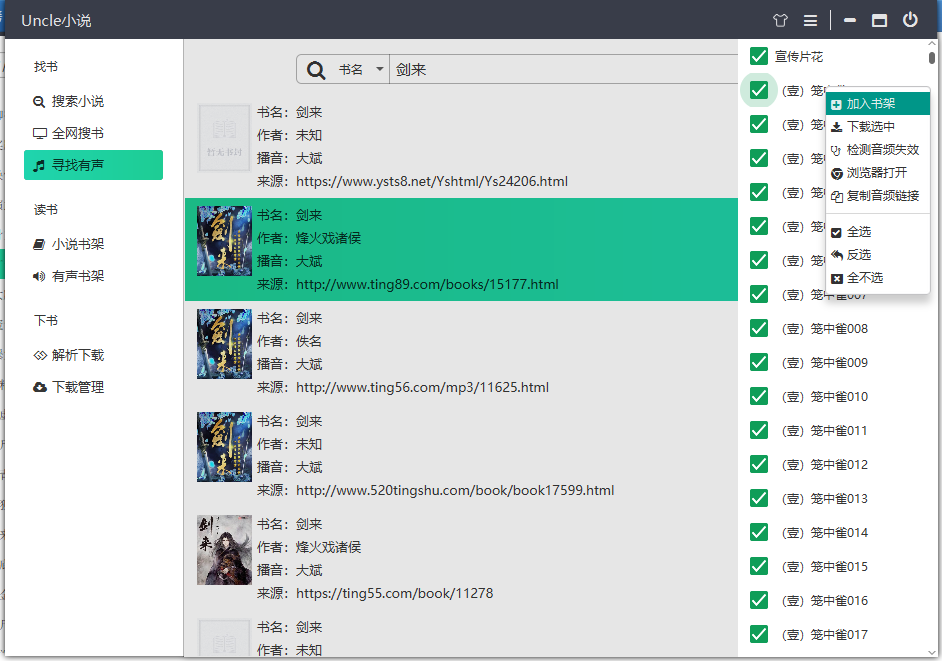Choose 反选 in the context menu
Image resolution: width=942 pixels, height=661 pixels.
point(878,255)
